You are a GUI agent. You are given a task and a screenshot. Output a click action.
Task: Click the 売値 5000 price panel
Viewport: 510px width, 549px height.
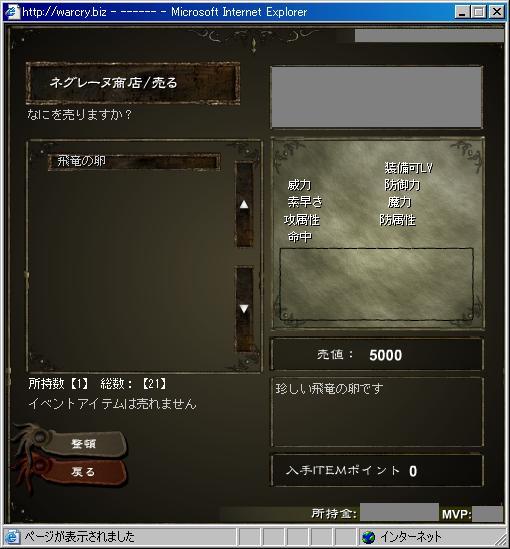[377, 354]
